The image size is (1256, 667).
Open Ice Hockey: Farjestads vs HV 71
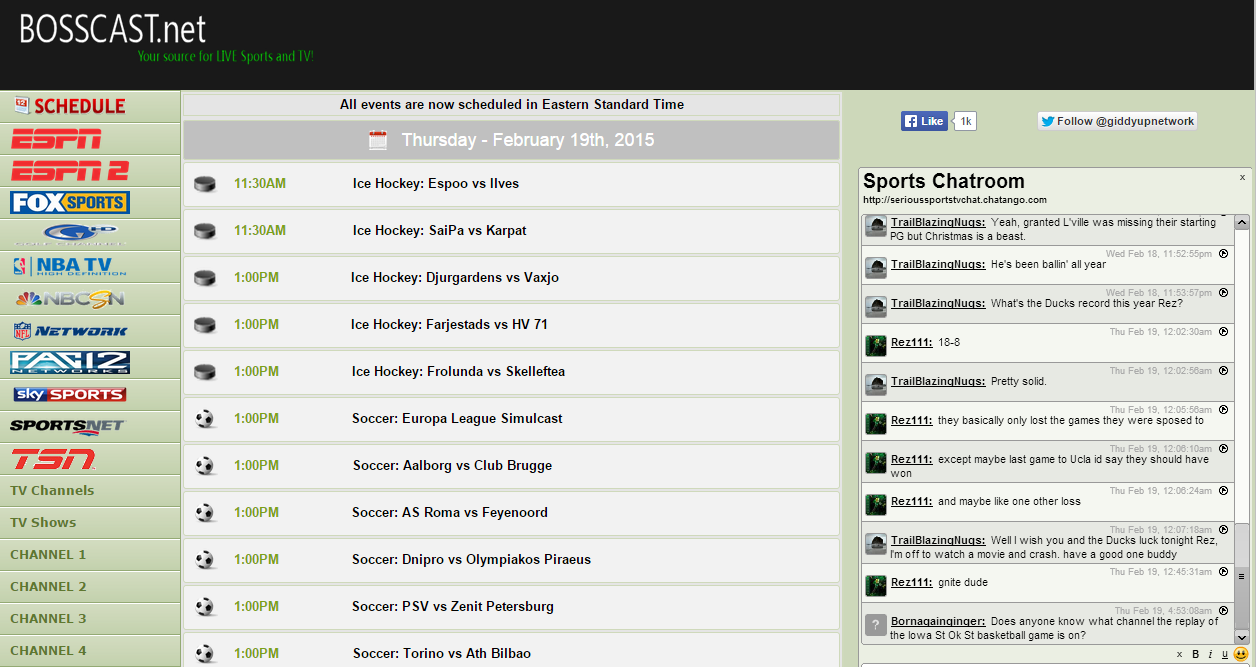(449, 325)
